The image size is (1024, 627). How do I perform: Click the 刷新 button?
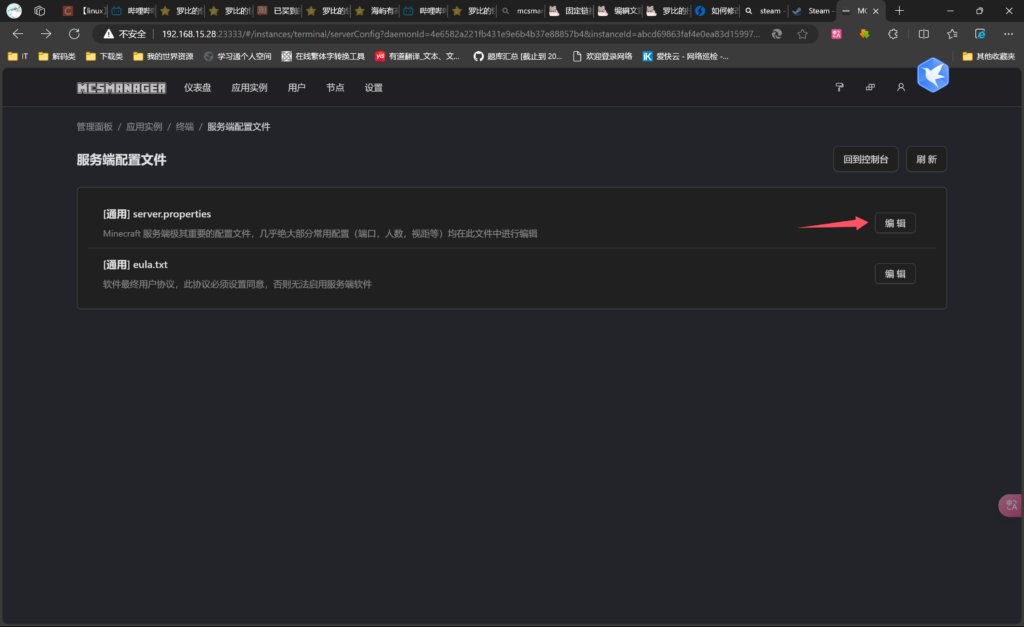pos(926,160)
